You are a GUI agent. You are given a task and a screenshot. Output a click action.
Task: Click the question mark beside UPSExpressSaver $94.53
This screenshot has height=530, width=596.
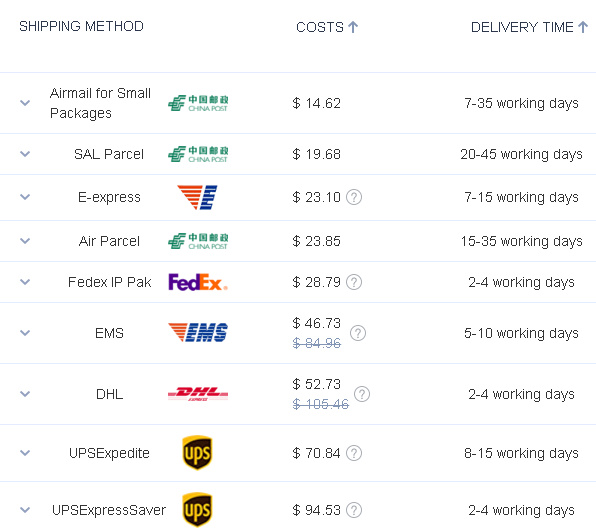point(354,510)
